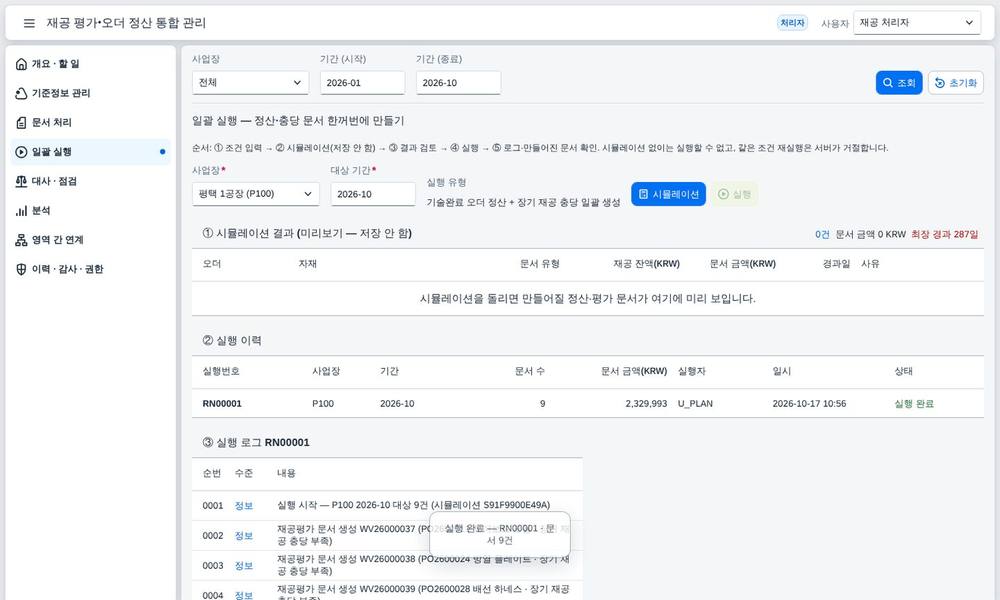Click 정보 level in log row 0001

click(x=244, y=506)
